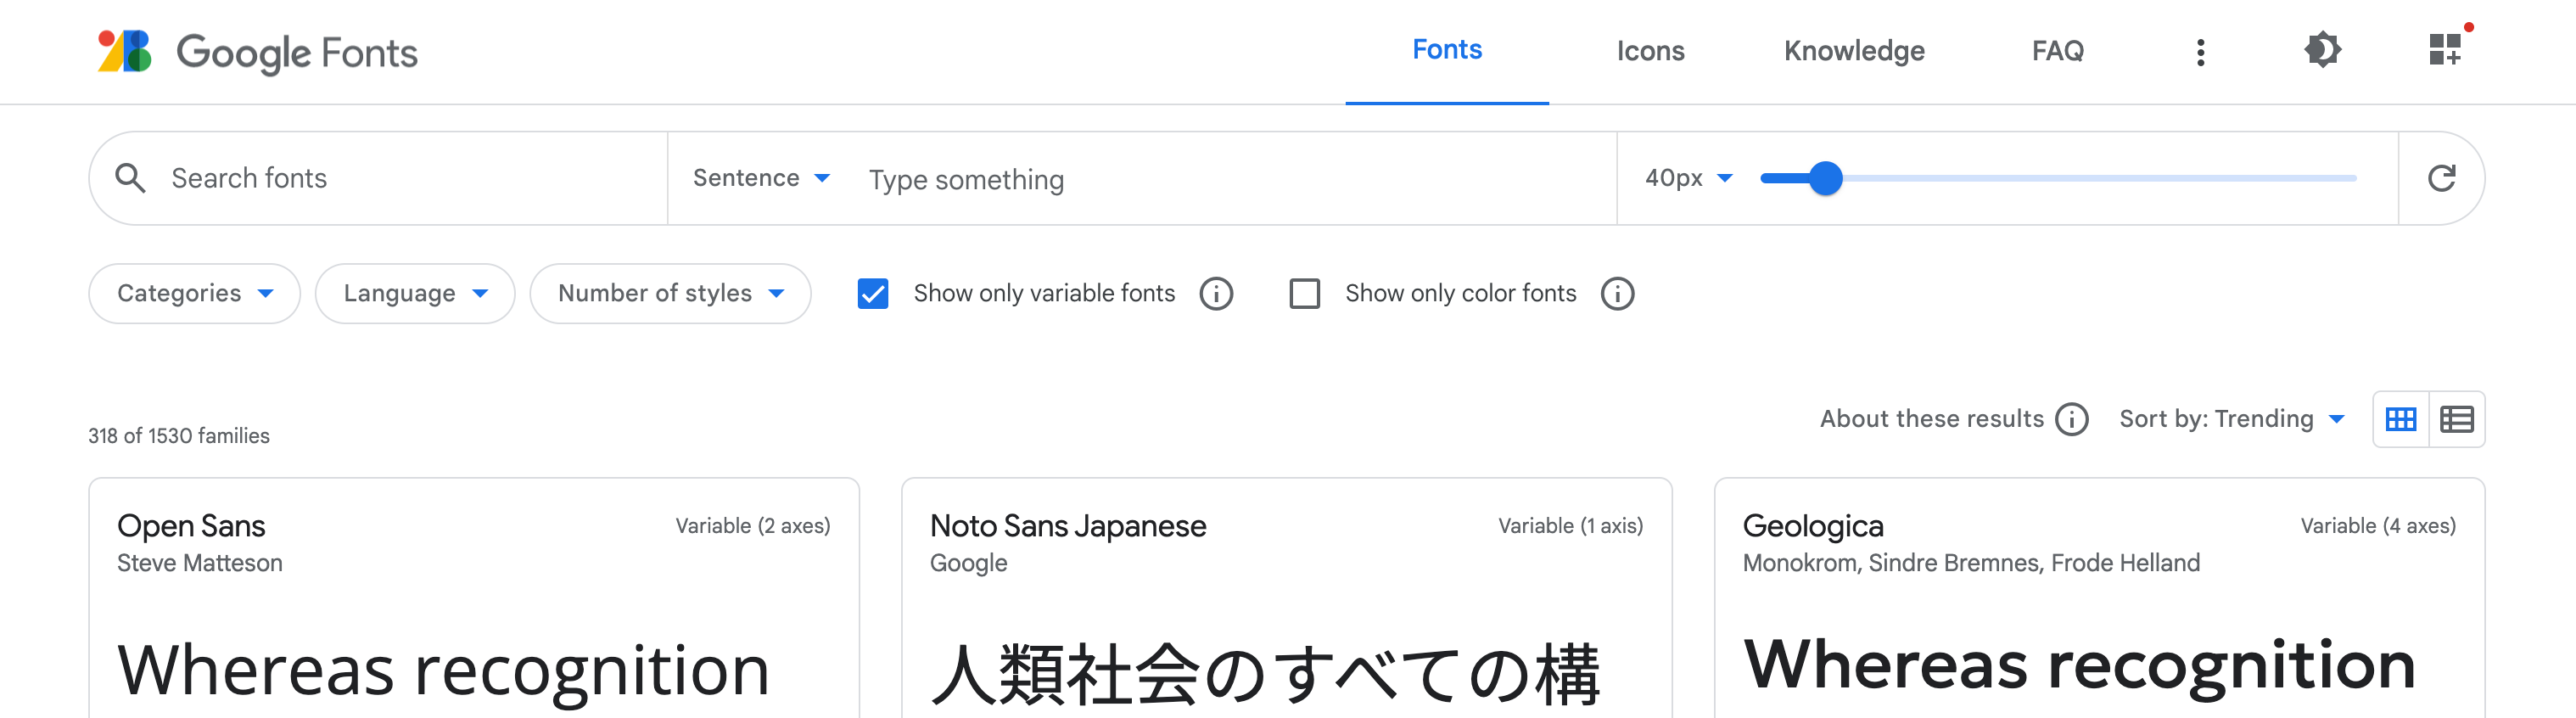This screenshot has height=718, width=2576.
Task: Click the font size slider handle
Action: 1826,179
